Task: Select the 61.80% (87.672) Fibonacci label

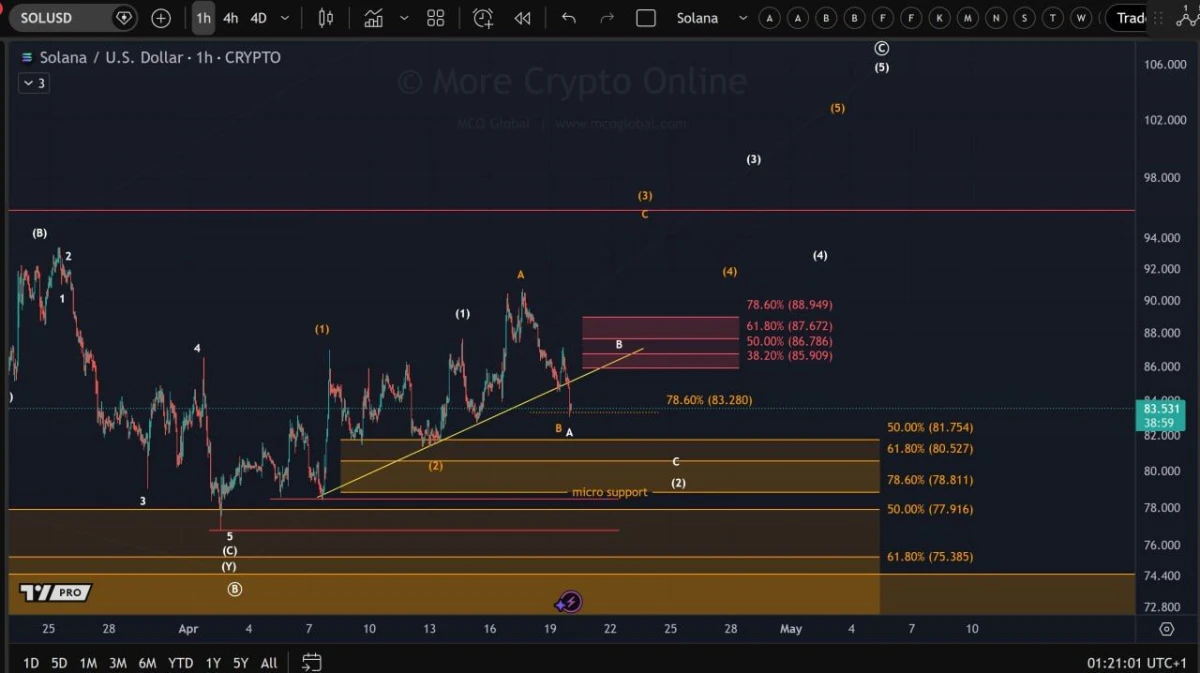Action: (789, 326)
